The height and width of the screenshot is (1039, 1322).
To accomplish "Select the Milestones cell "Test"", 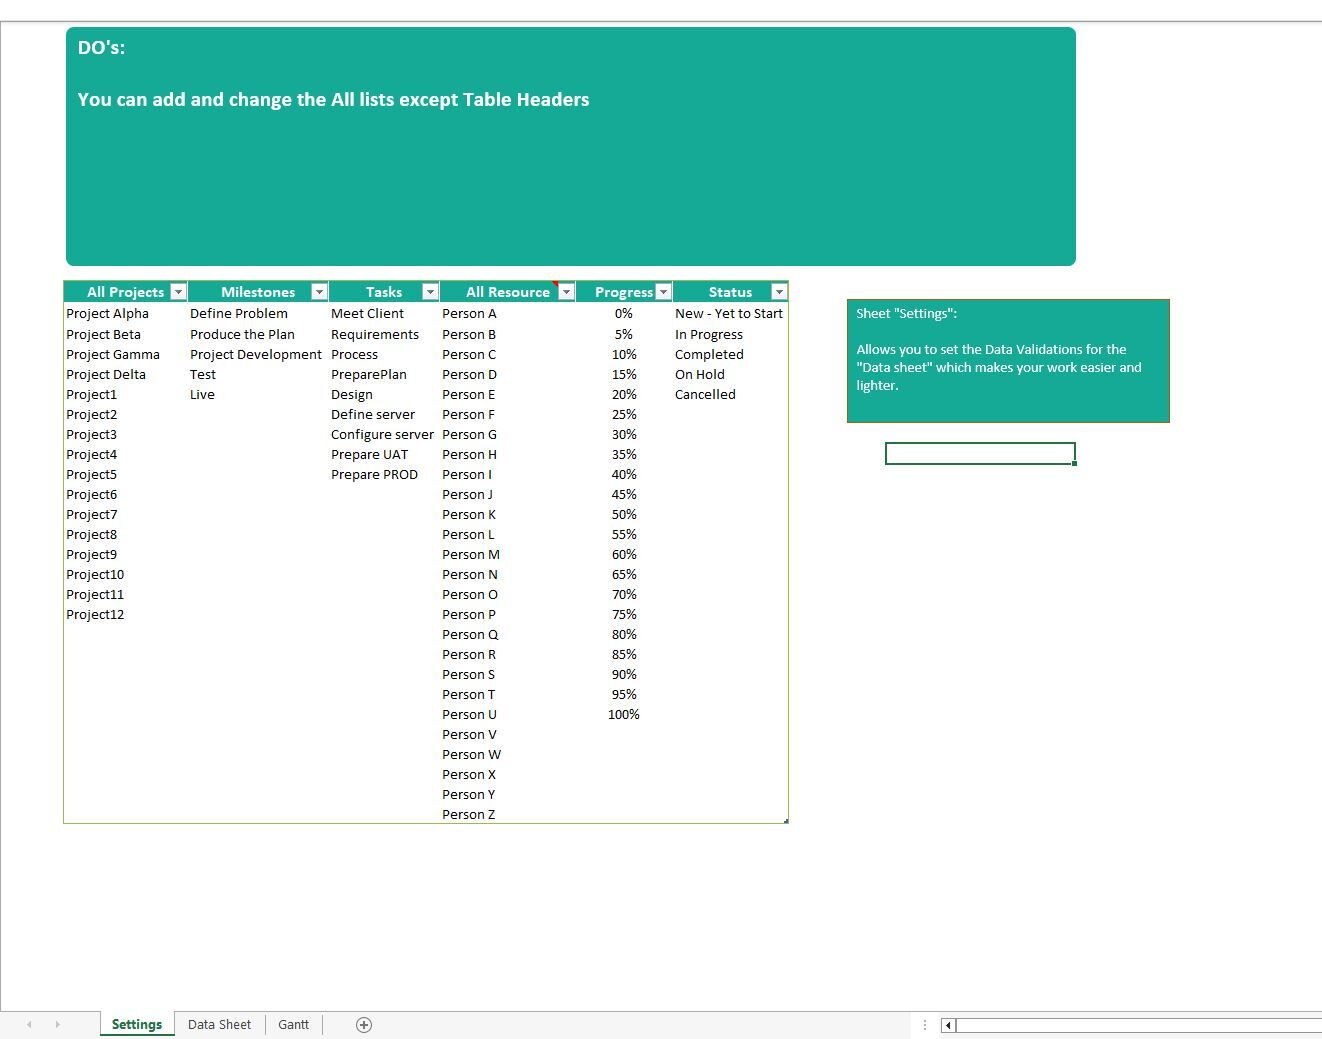I will [x=258, y=374].
